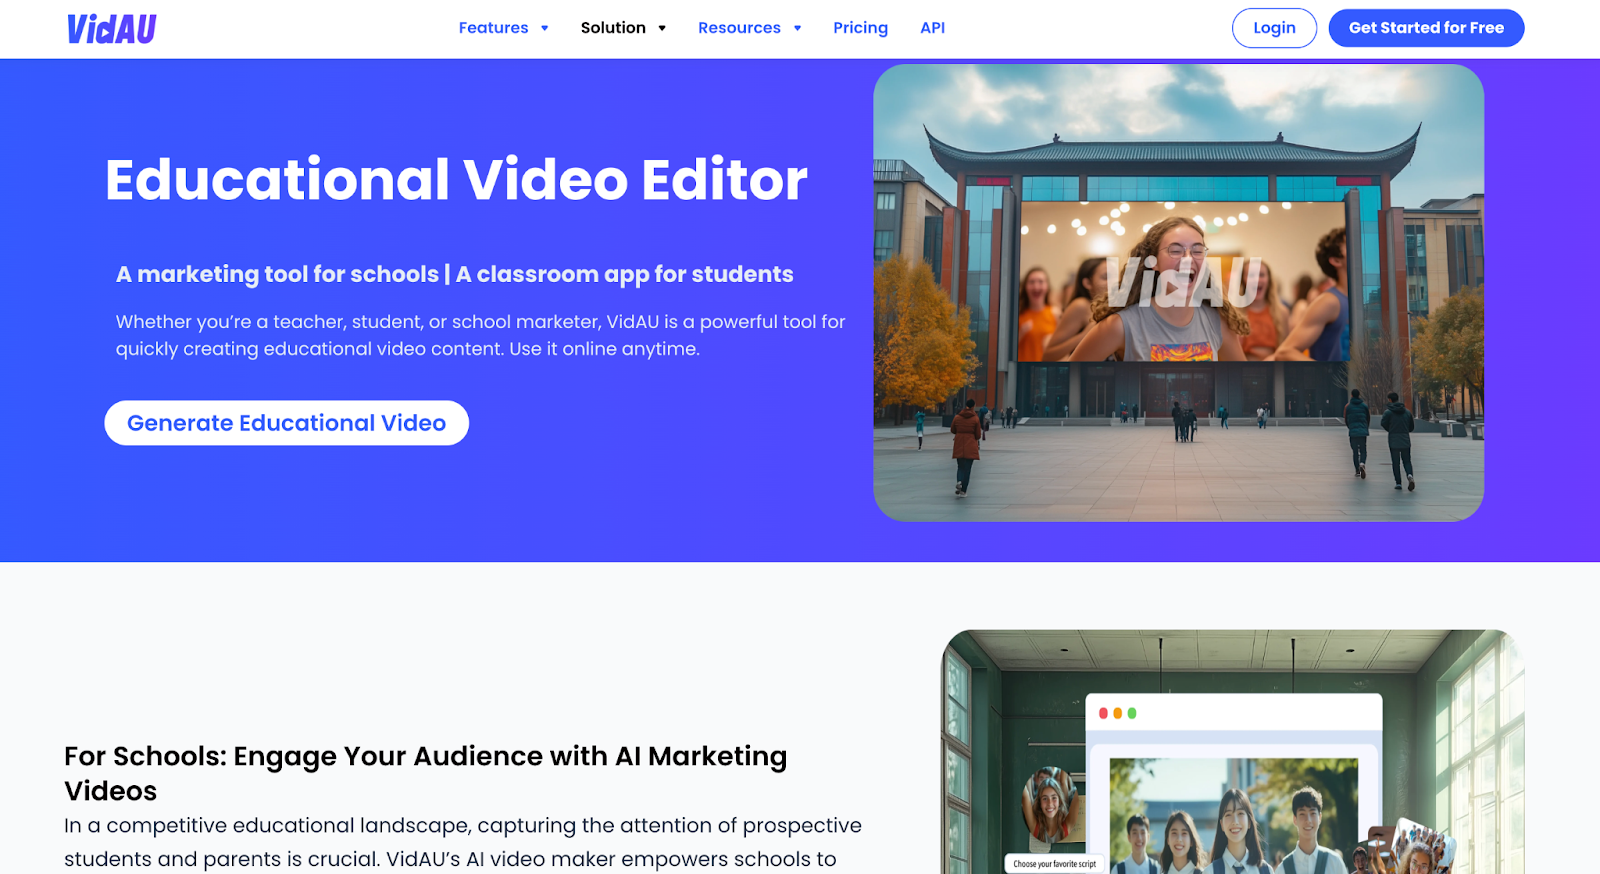Expand the Solution dropdown arrow
The height and width of the screenshot is (874, 1600).
click(662, 28)
